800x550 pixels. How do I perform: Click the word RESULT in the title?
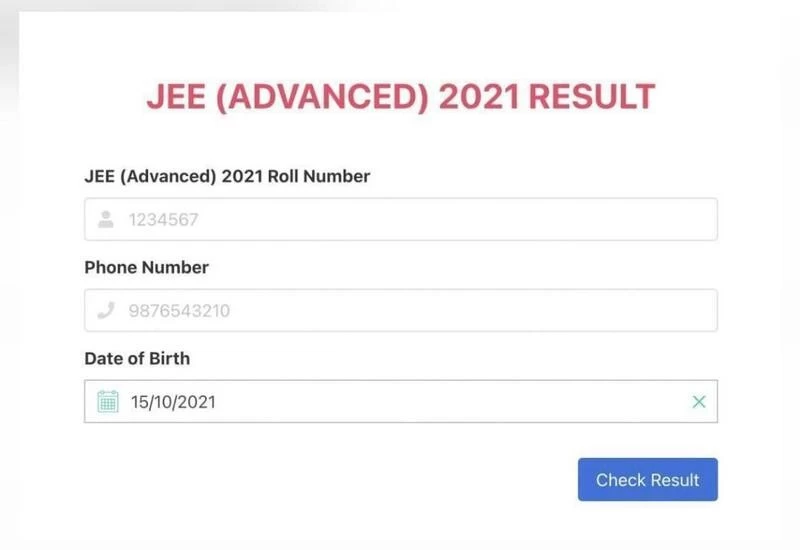(591, 96)
